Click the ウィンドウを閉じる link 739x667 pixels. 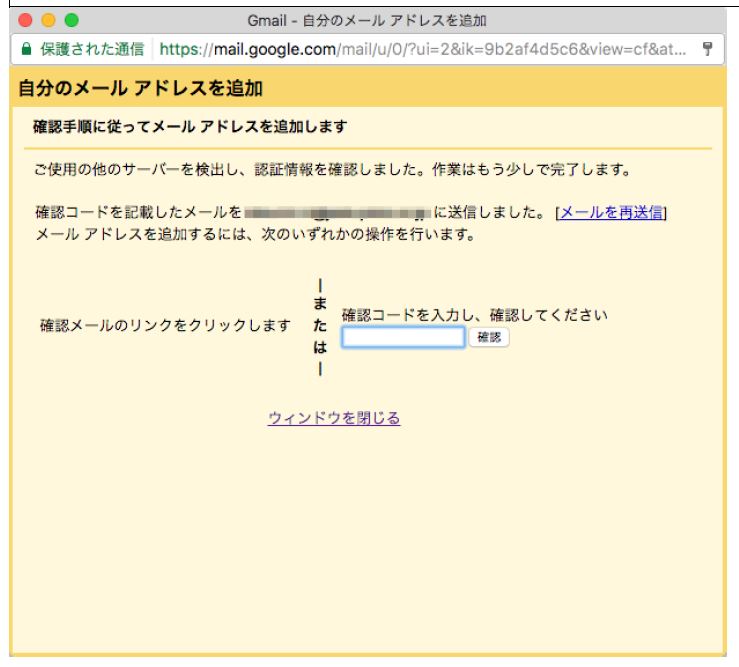coord(334,418)
